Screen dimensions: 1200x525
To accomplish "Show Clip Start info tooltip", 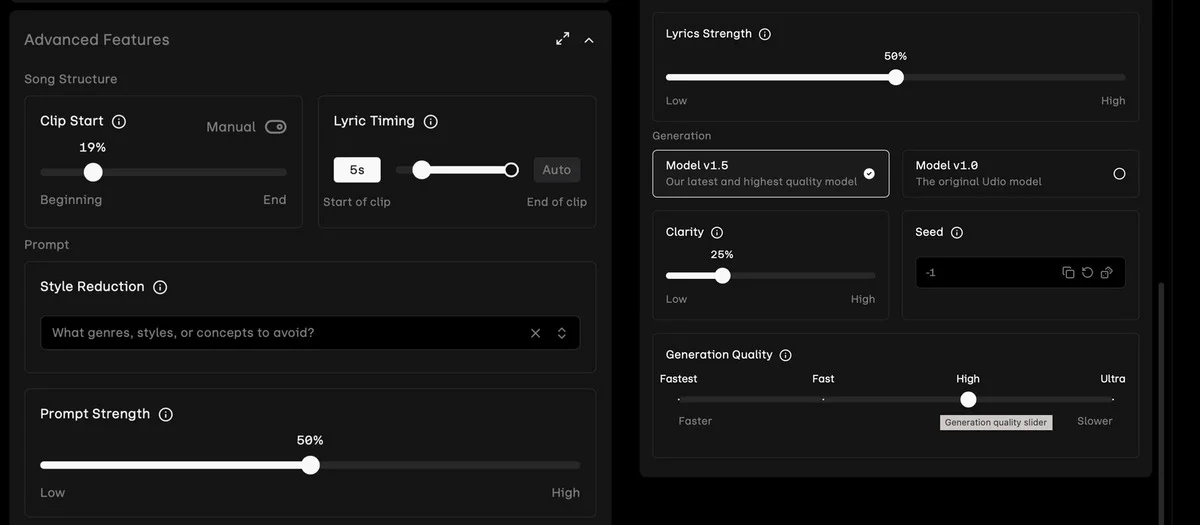I will click(x=119, y=122).
